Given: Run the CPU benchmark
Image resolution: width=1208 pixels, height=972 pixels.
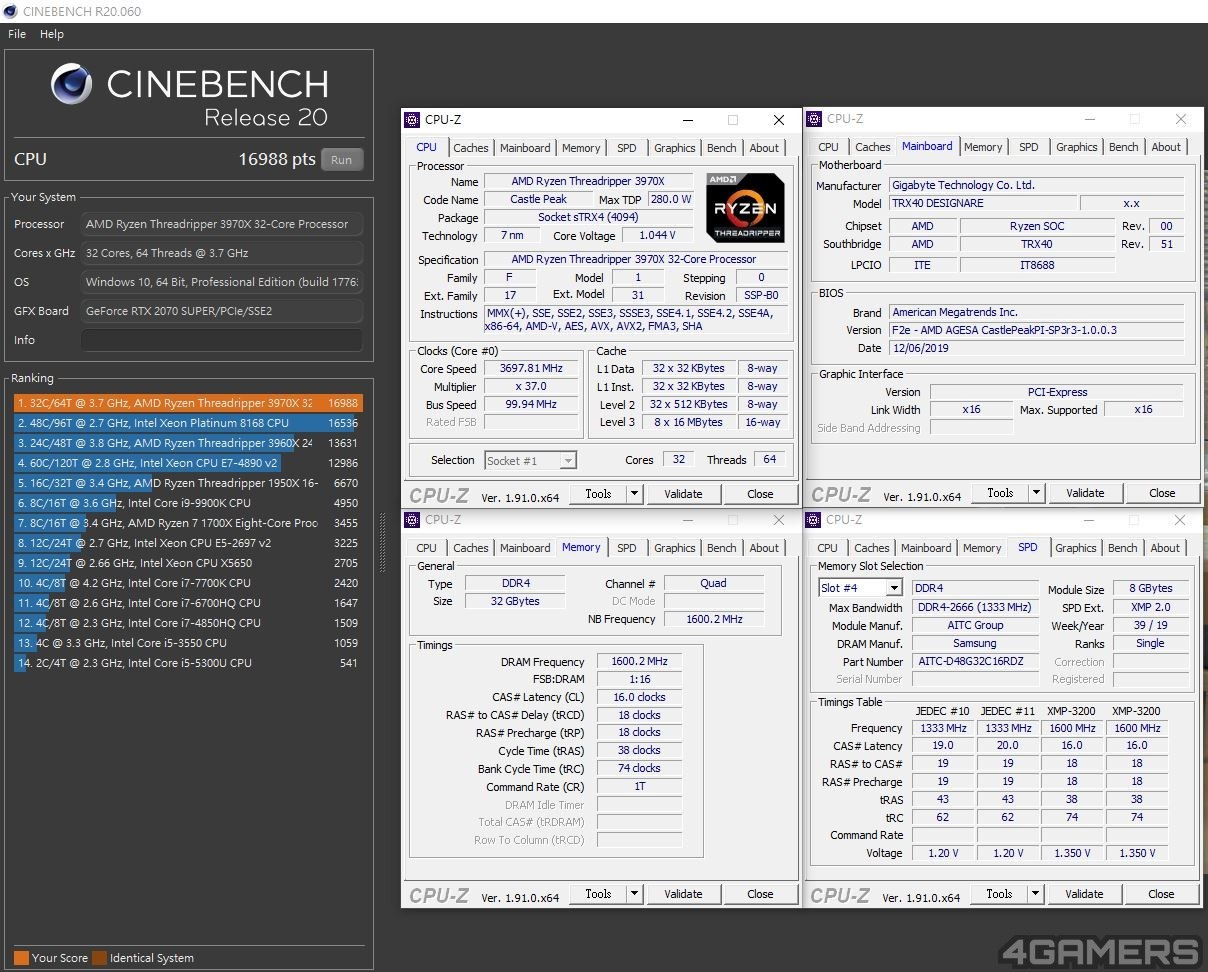Looking at the screenshot, I should (x=342, y=160).
